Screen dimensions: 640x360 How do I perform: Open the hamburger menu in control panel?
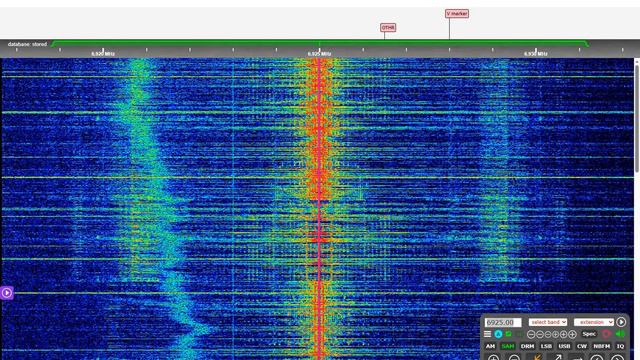pos(487,334)
